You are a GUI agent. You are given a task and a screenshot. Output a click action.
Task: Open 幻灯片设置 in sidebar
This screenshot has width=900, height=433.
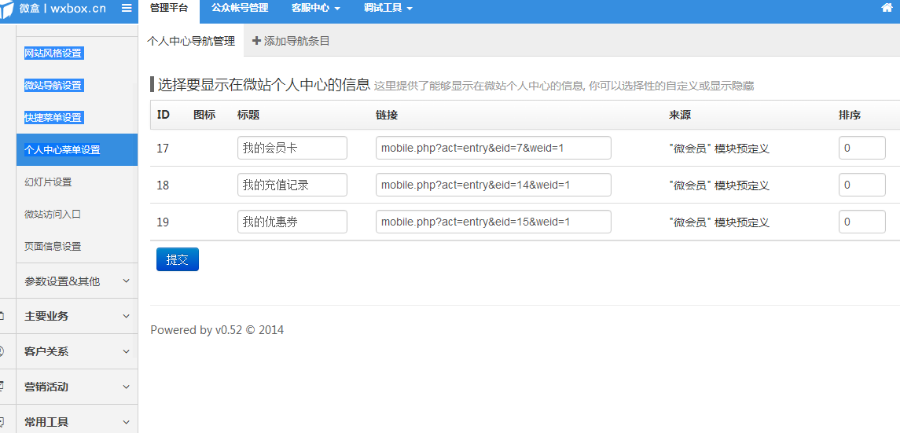[48, 182]
